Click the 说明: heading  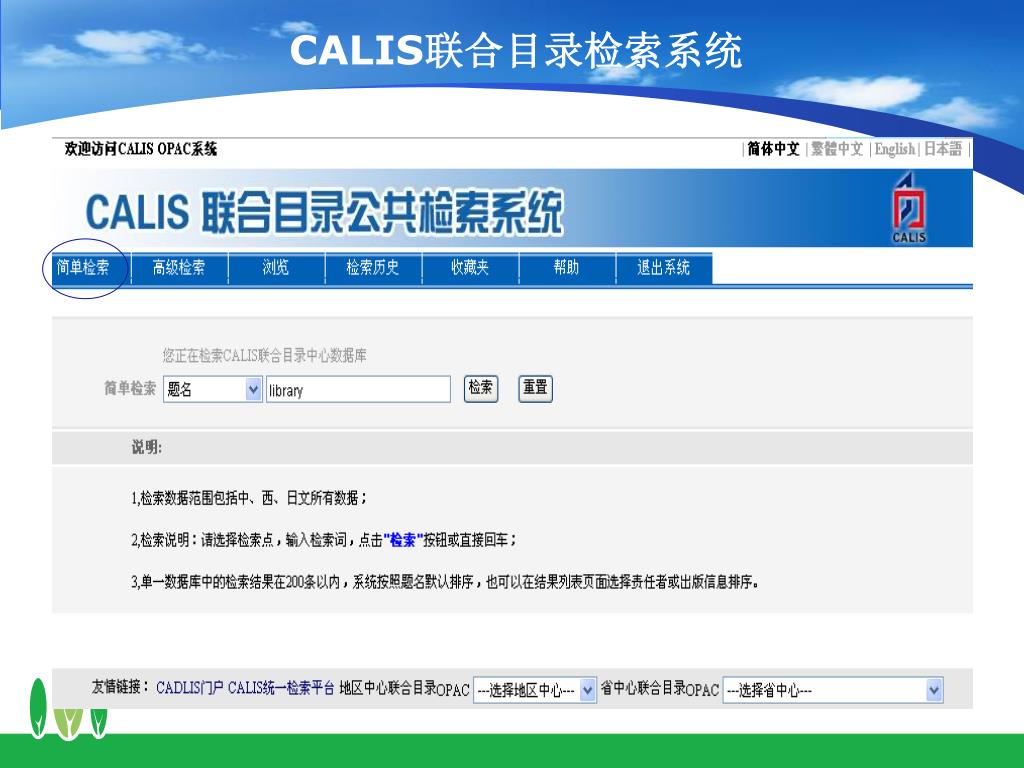pos(147,447)
